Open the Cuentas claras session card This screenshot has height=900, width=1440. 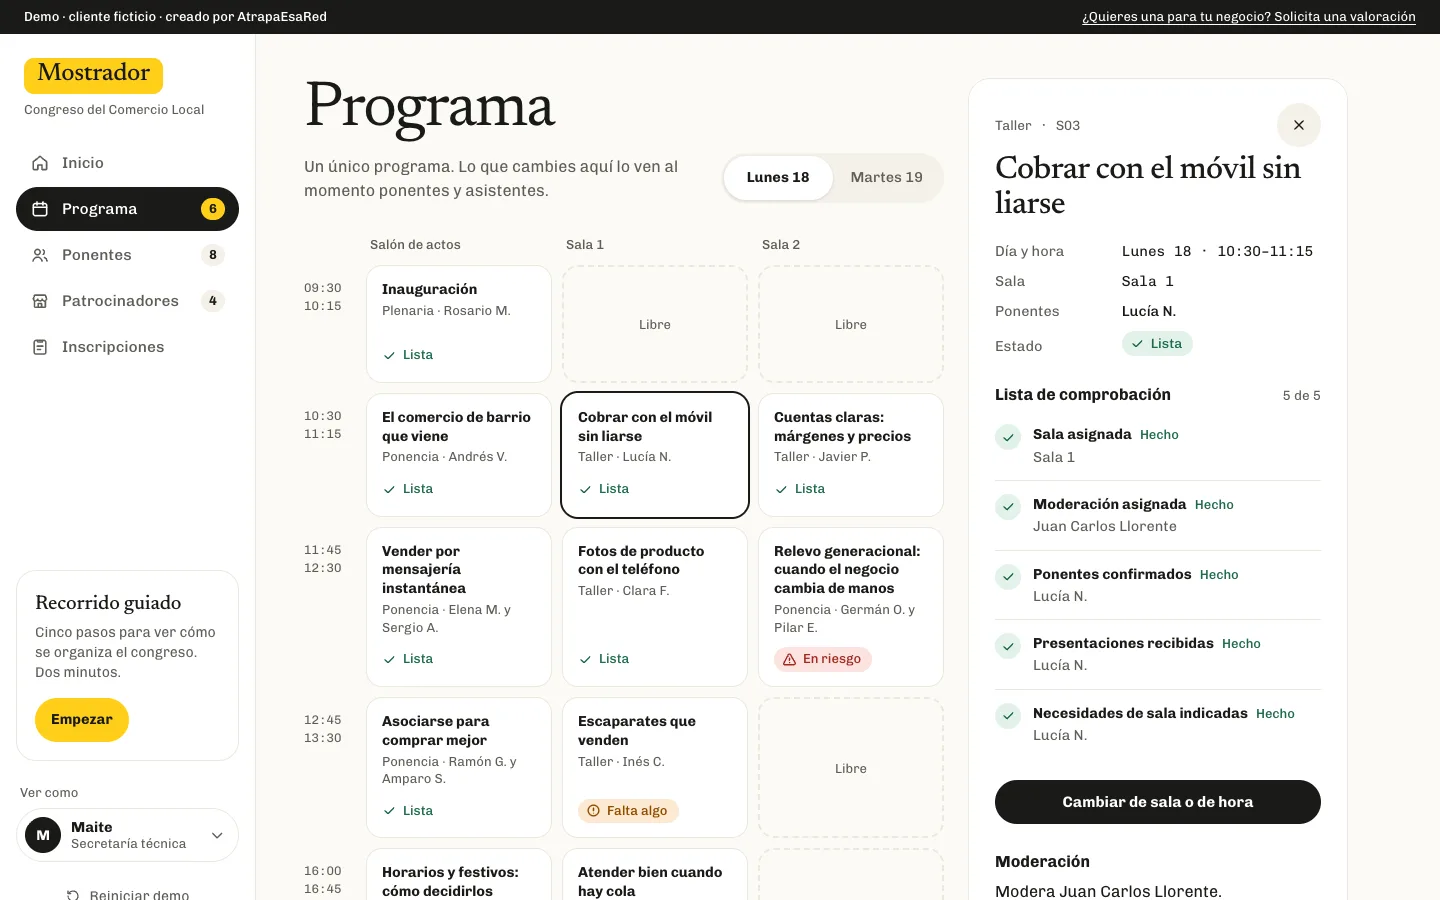(851, 455)
